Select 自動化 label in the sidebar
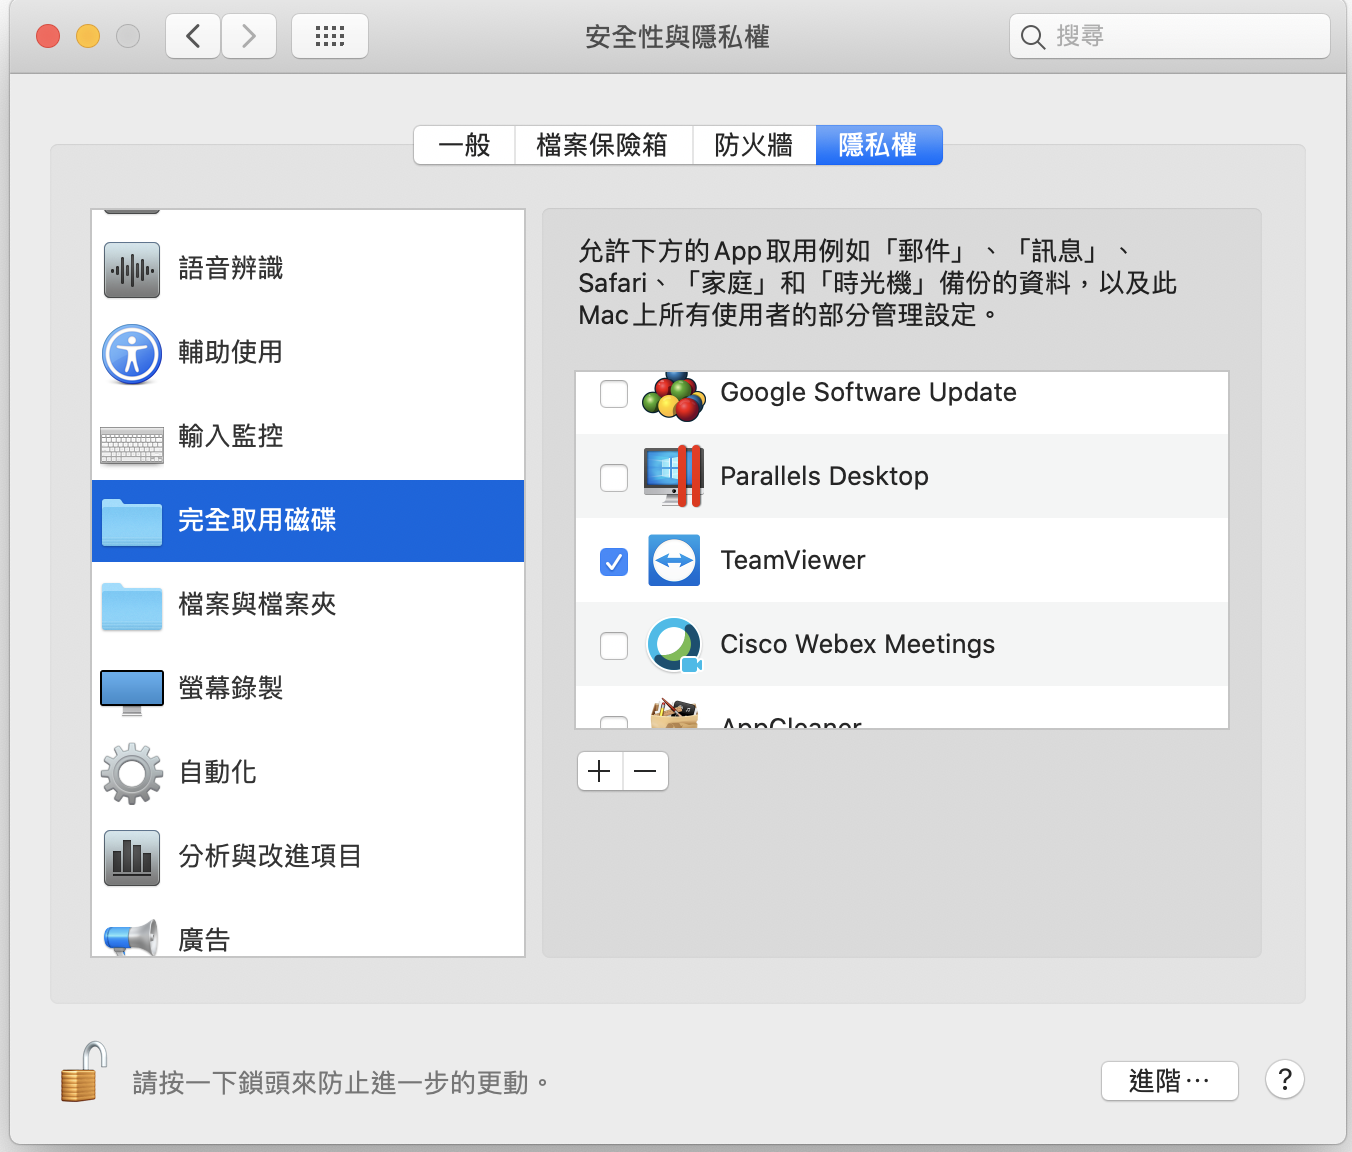 218,772
